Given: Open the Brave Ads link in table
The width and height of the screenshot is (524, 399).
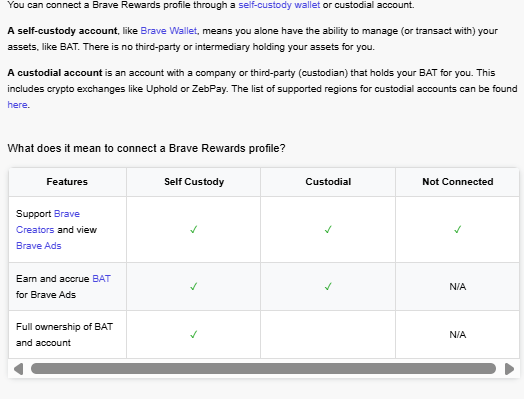Looking at the screenshot, I should coord(39,246).
